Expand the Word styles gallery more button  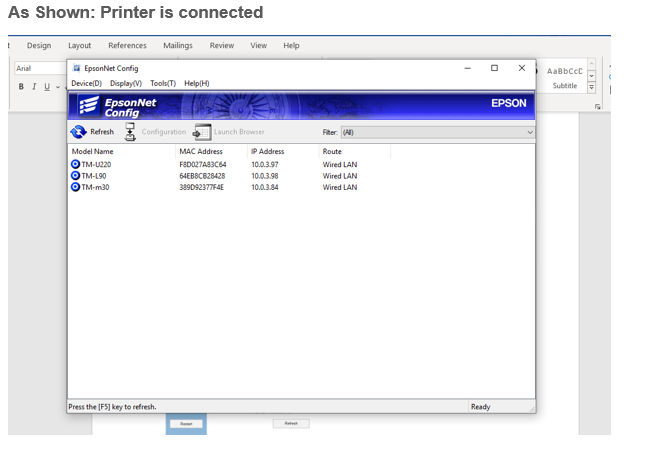591,87
